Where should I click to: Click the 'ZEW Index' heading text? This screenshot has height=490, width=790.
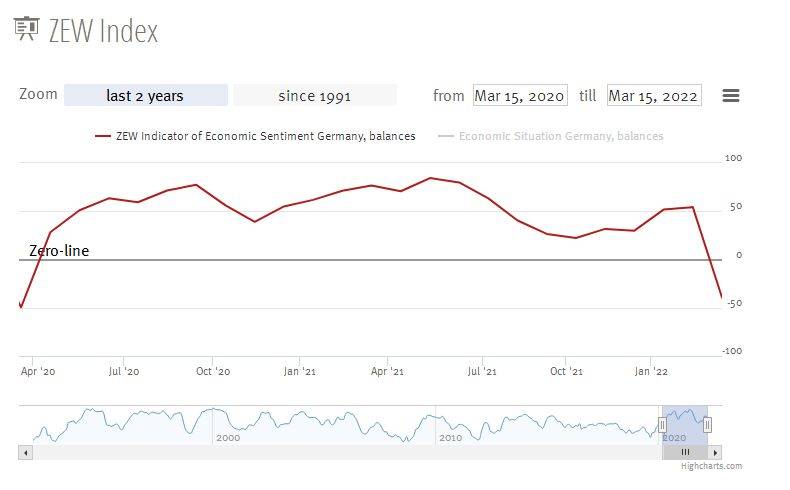pos(103,31)
